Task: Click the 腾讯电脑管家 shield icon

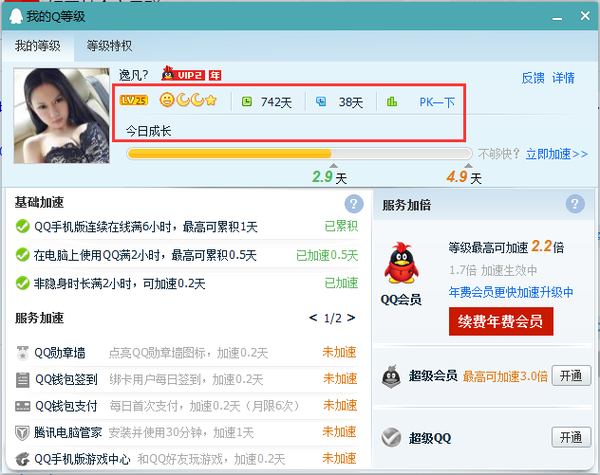Action: 23,433
